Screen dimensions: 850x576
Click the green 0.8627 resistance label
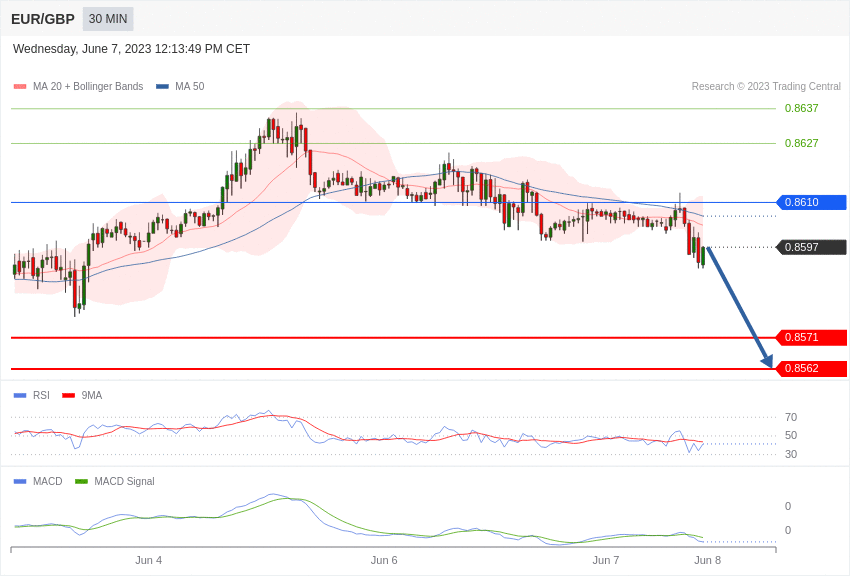[801, 144]
